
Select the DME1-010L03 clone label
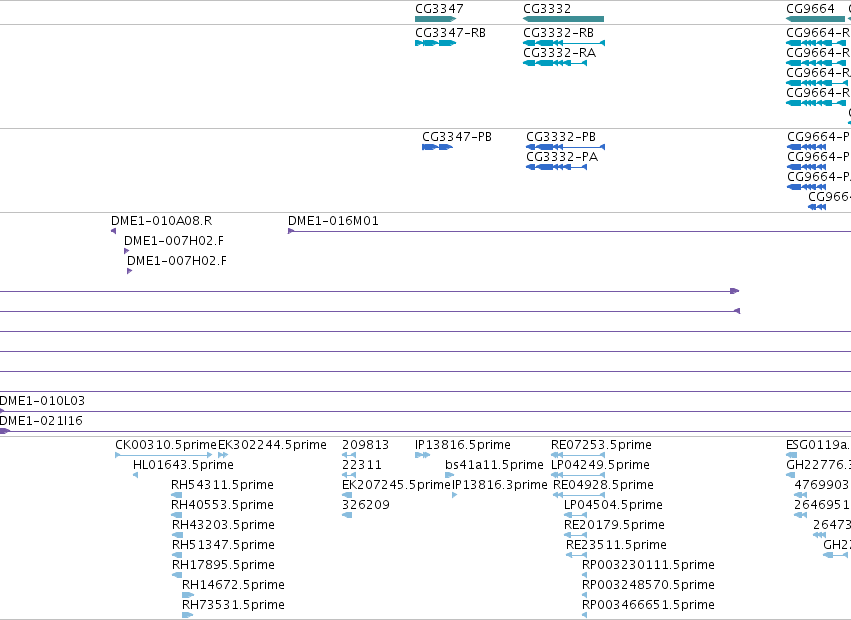coord(42,401)
